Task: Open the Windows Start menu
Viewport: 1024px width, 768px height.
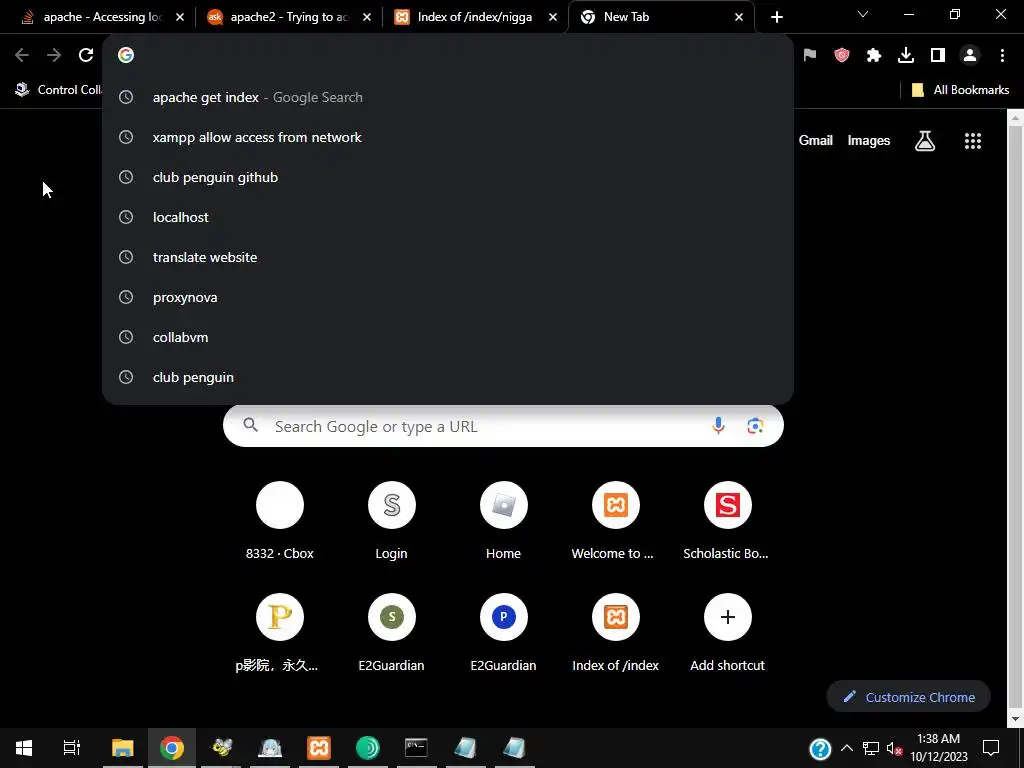Action: point(24,748)
